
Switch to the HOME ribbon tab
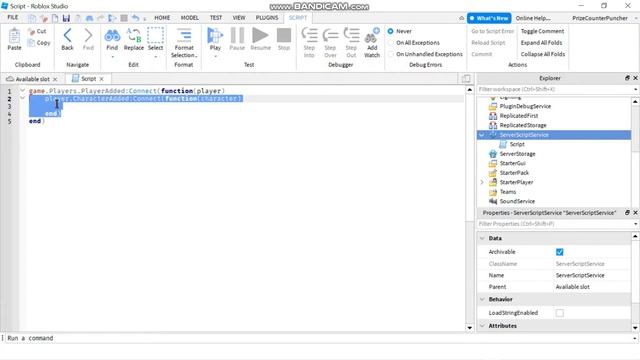tap(162, 18)
